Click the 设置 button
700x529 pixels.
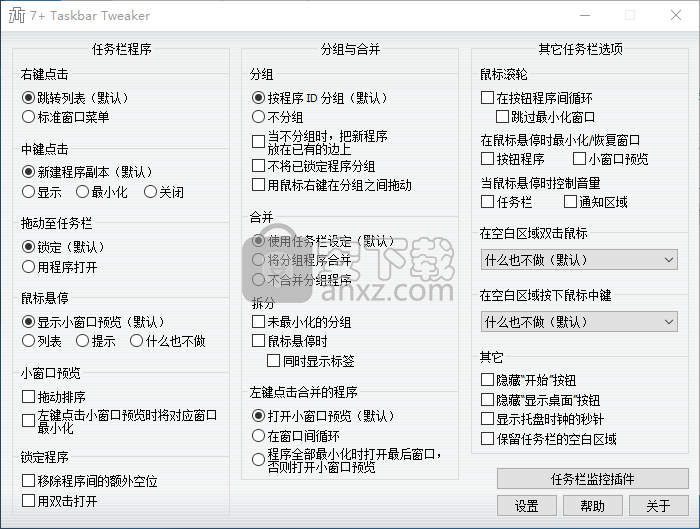527,506
